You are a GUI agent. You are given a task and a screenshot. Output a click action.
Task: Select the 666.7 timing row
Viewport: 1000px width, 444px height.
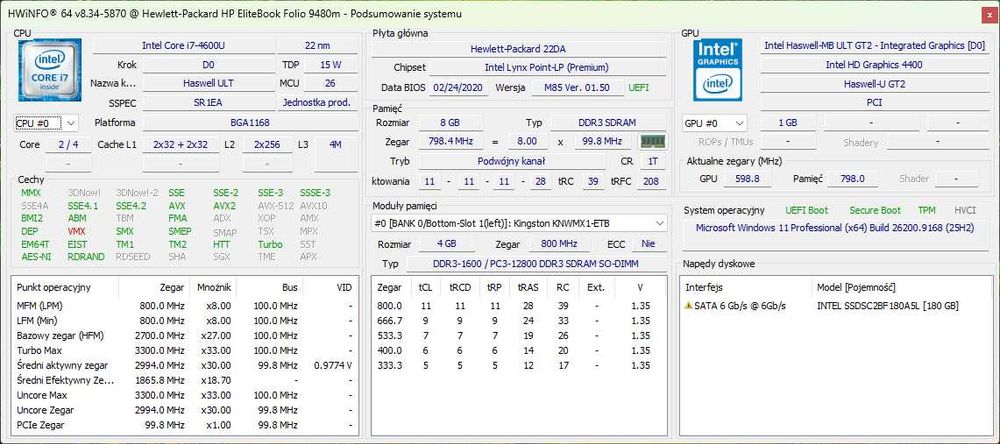click(518, 321)
